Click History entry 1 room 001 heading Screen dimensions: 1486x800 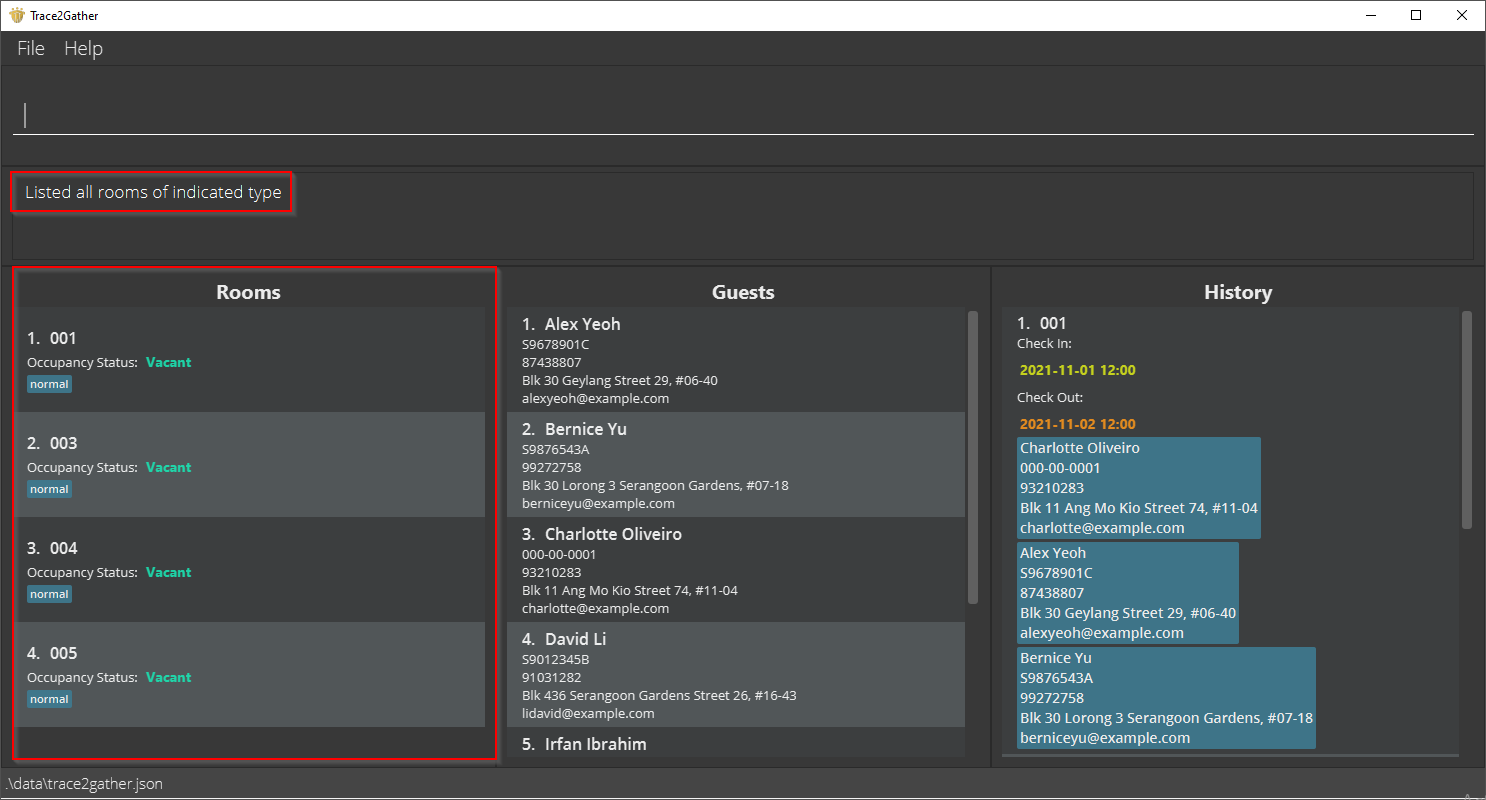(x=1041, y=323)
